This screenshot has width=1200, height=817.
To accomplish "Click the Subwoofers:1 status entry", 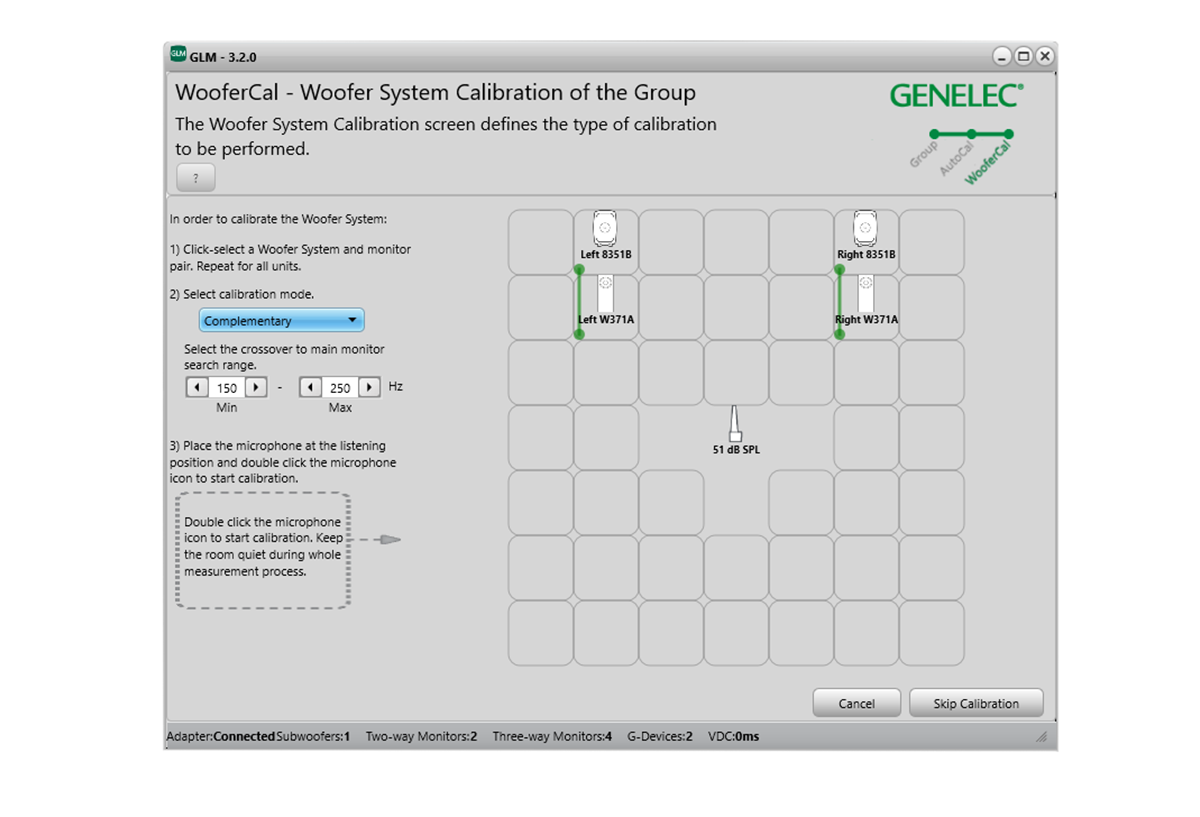I will [x=313, y=737].
